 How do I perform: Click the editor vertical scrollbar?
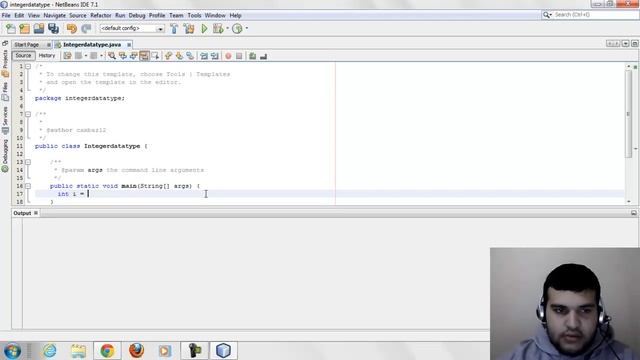(x=629, y=113)
